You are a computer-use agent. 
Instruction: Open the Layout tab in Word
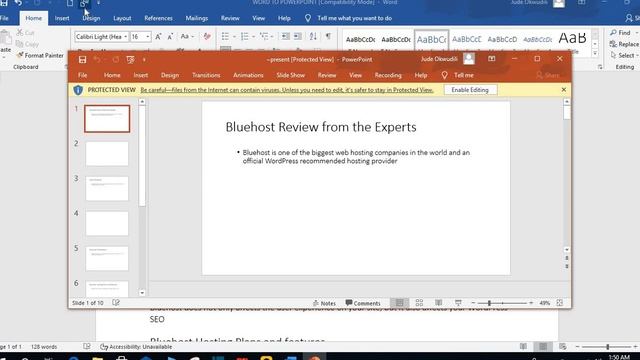[x=122, y=18]
